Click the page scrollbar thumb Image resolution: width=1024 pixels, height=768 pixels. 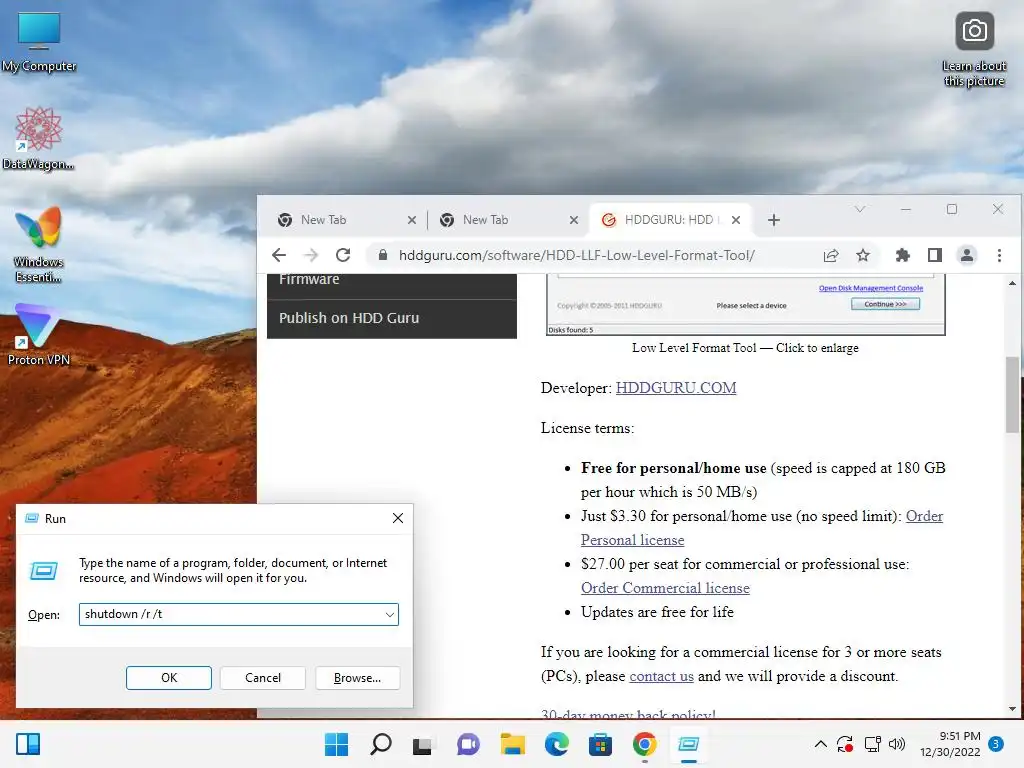pyautogui.click(x=1012, y=394)
